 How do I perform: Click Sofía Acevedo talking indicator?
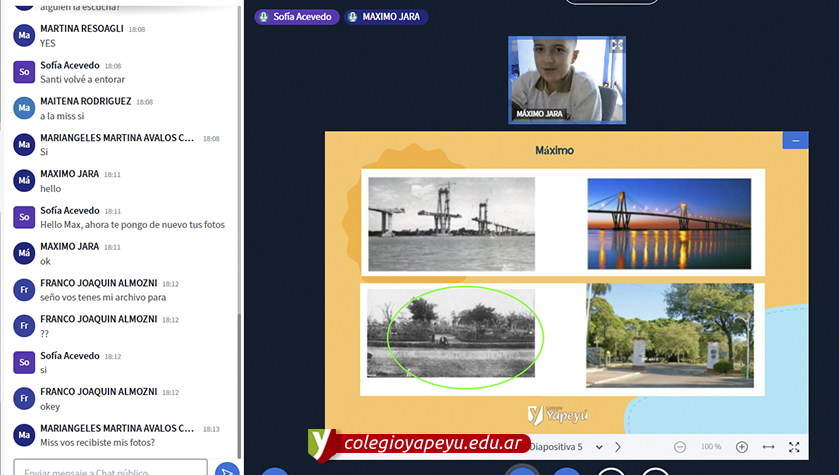click(x=297, y=17)
